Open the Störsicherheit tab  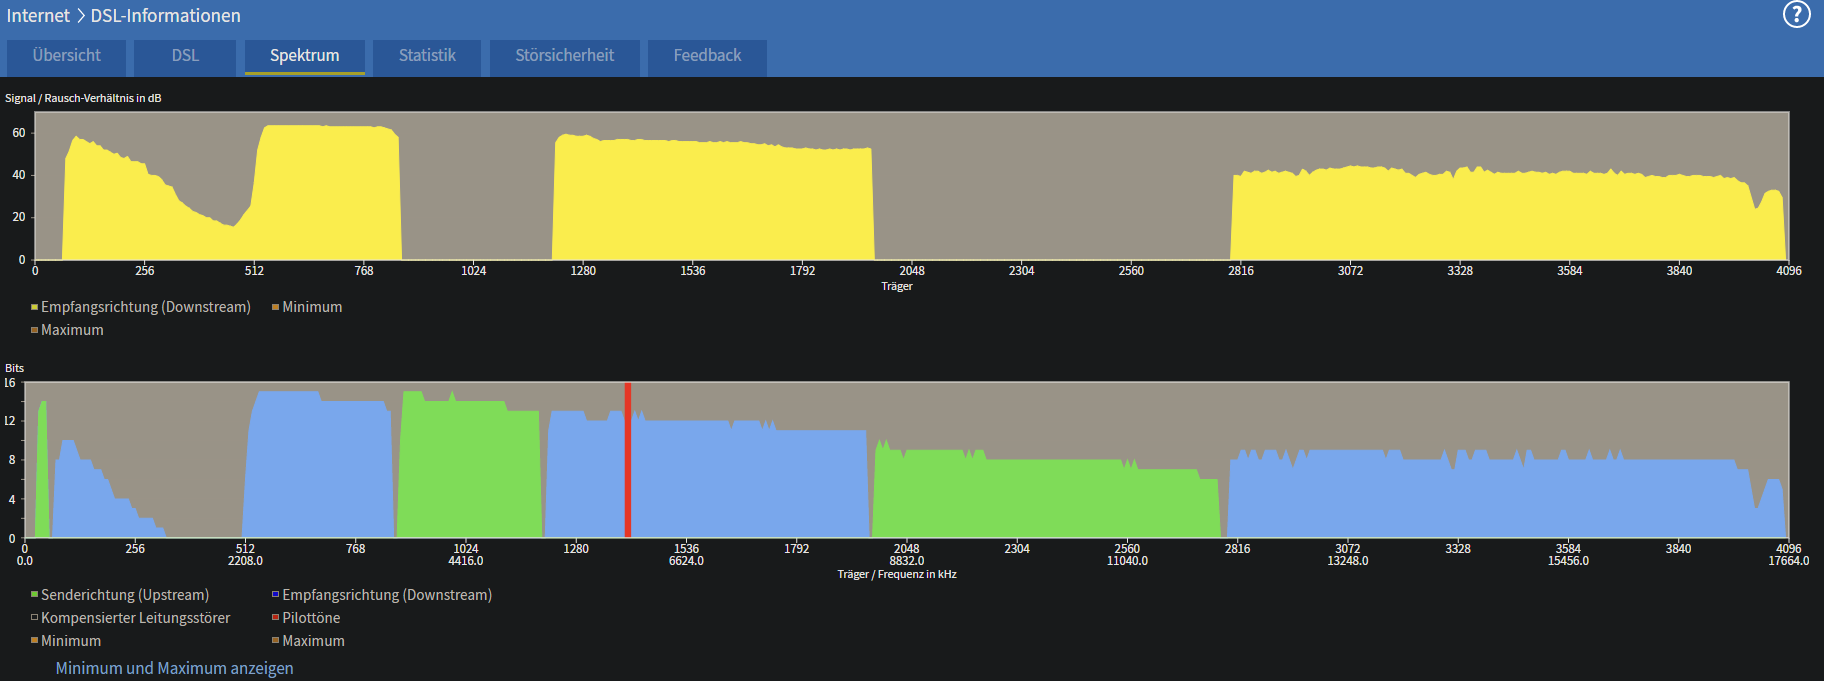[565, 57]
